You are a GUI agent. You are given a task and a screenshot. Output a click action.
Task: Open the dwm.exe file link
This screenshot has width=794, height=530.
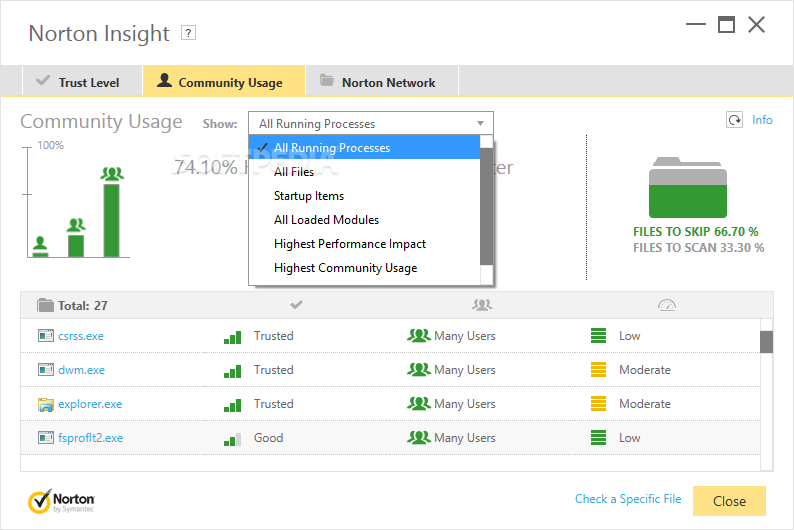[81, 370]
